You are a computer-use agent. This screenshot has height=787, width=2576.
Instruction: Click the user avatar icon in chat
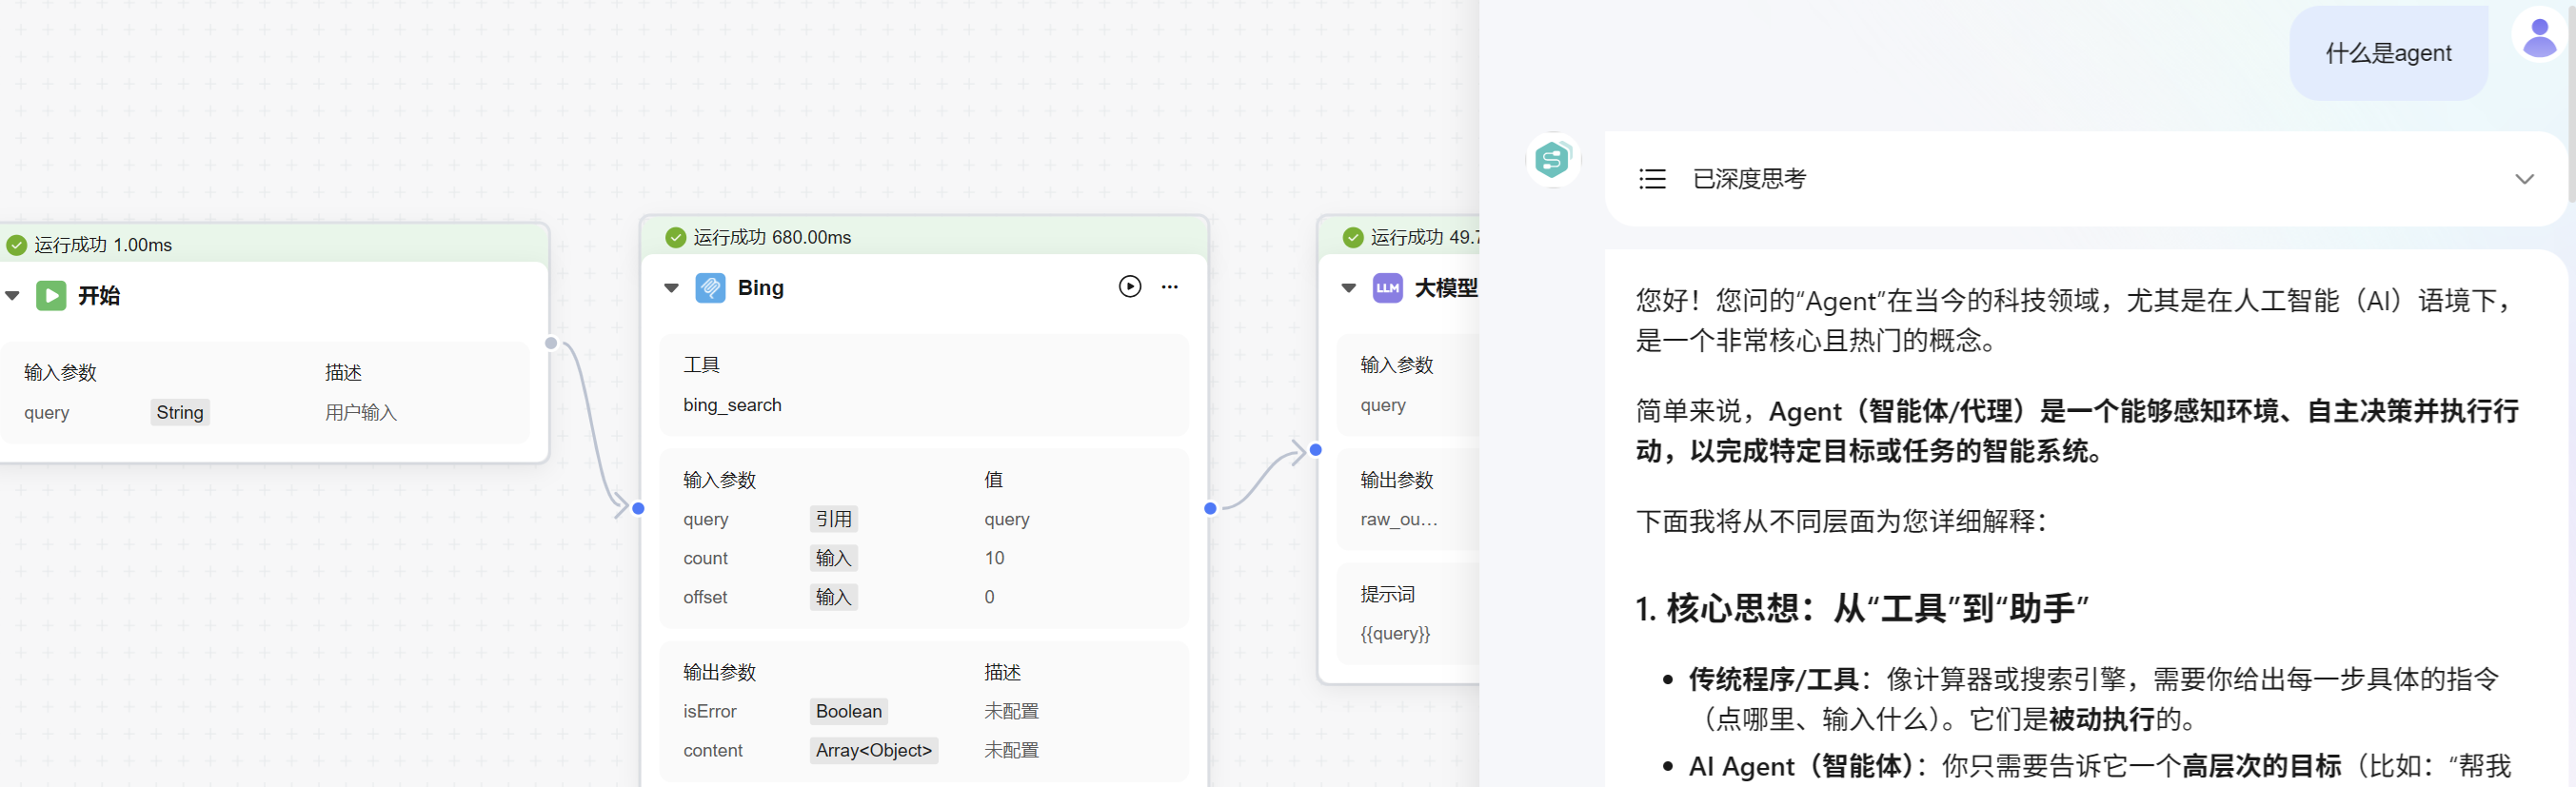[x=2539, y=35]
